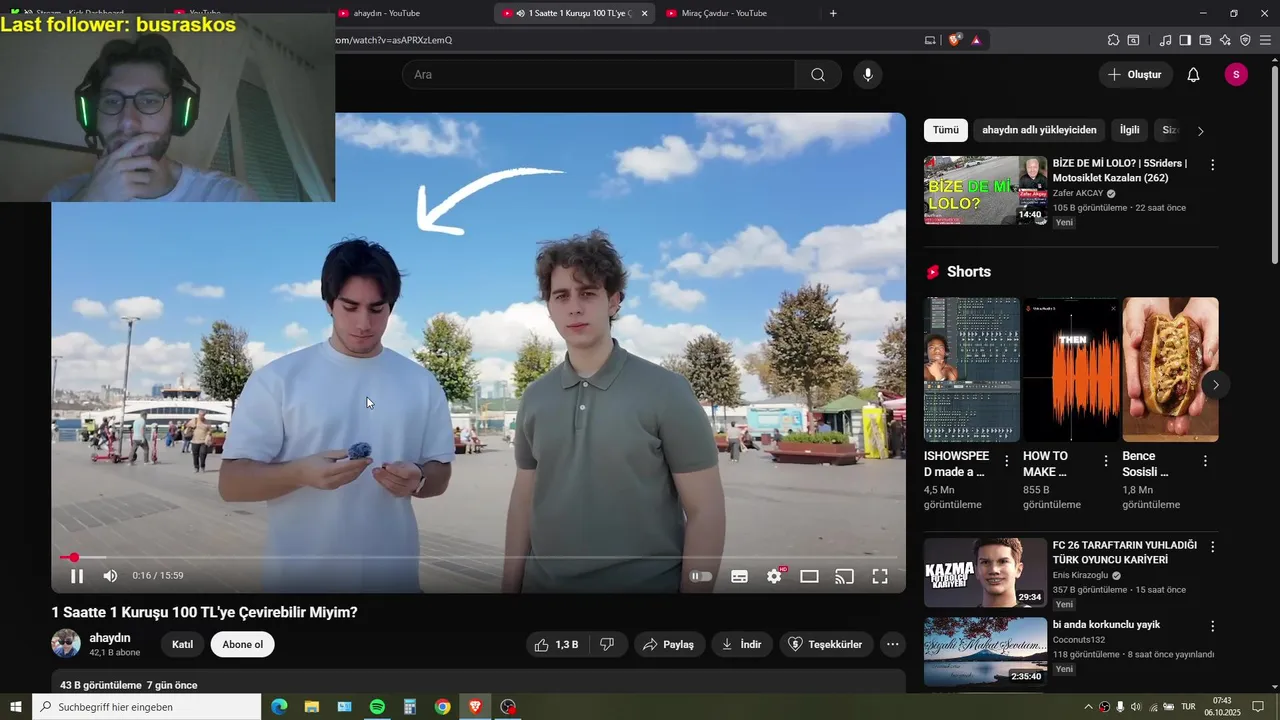
Task: Dislike the video with thumbs down
Action: pos(607,645)
